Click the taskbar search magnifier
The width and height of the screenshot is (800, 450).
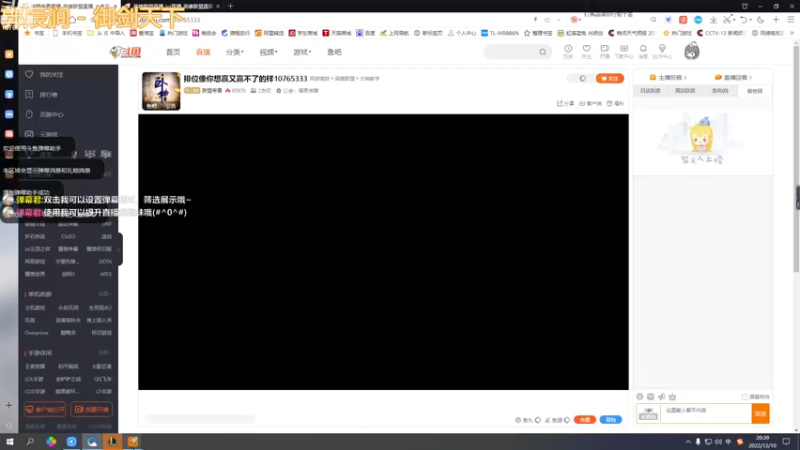click(30, 442)
